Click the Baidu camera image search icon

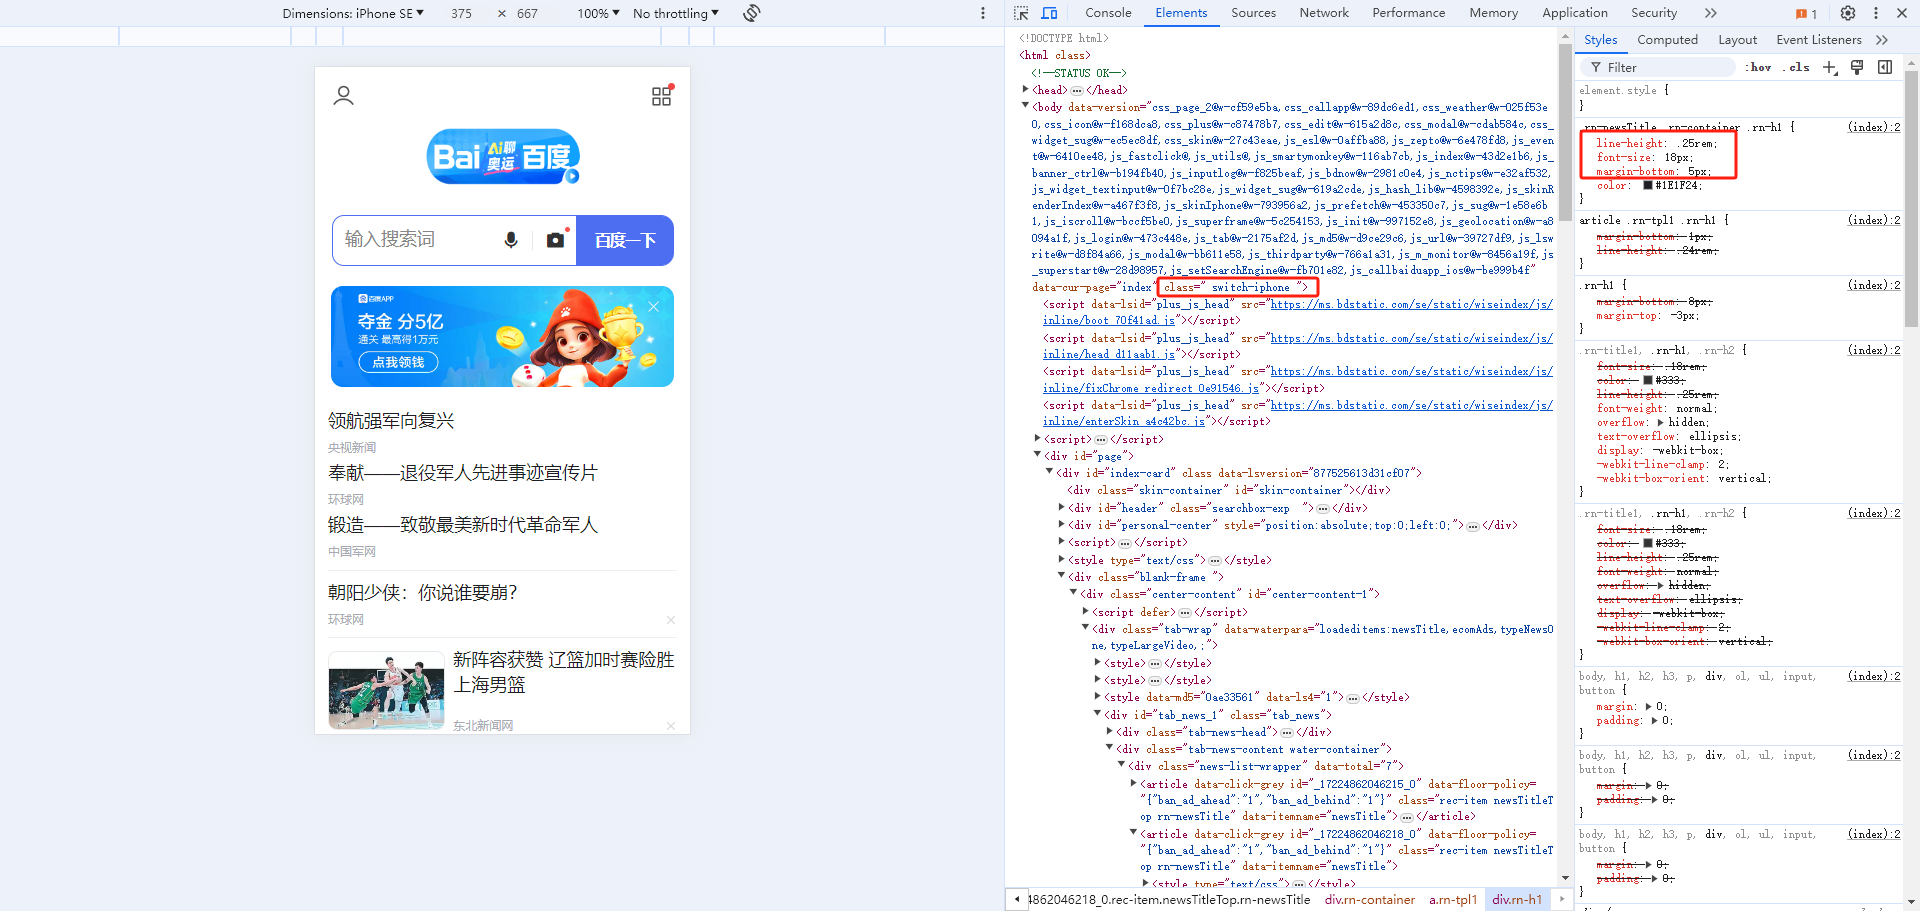point(556,240)
